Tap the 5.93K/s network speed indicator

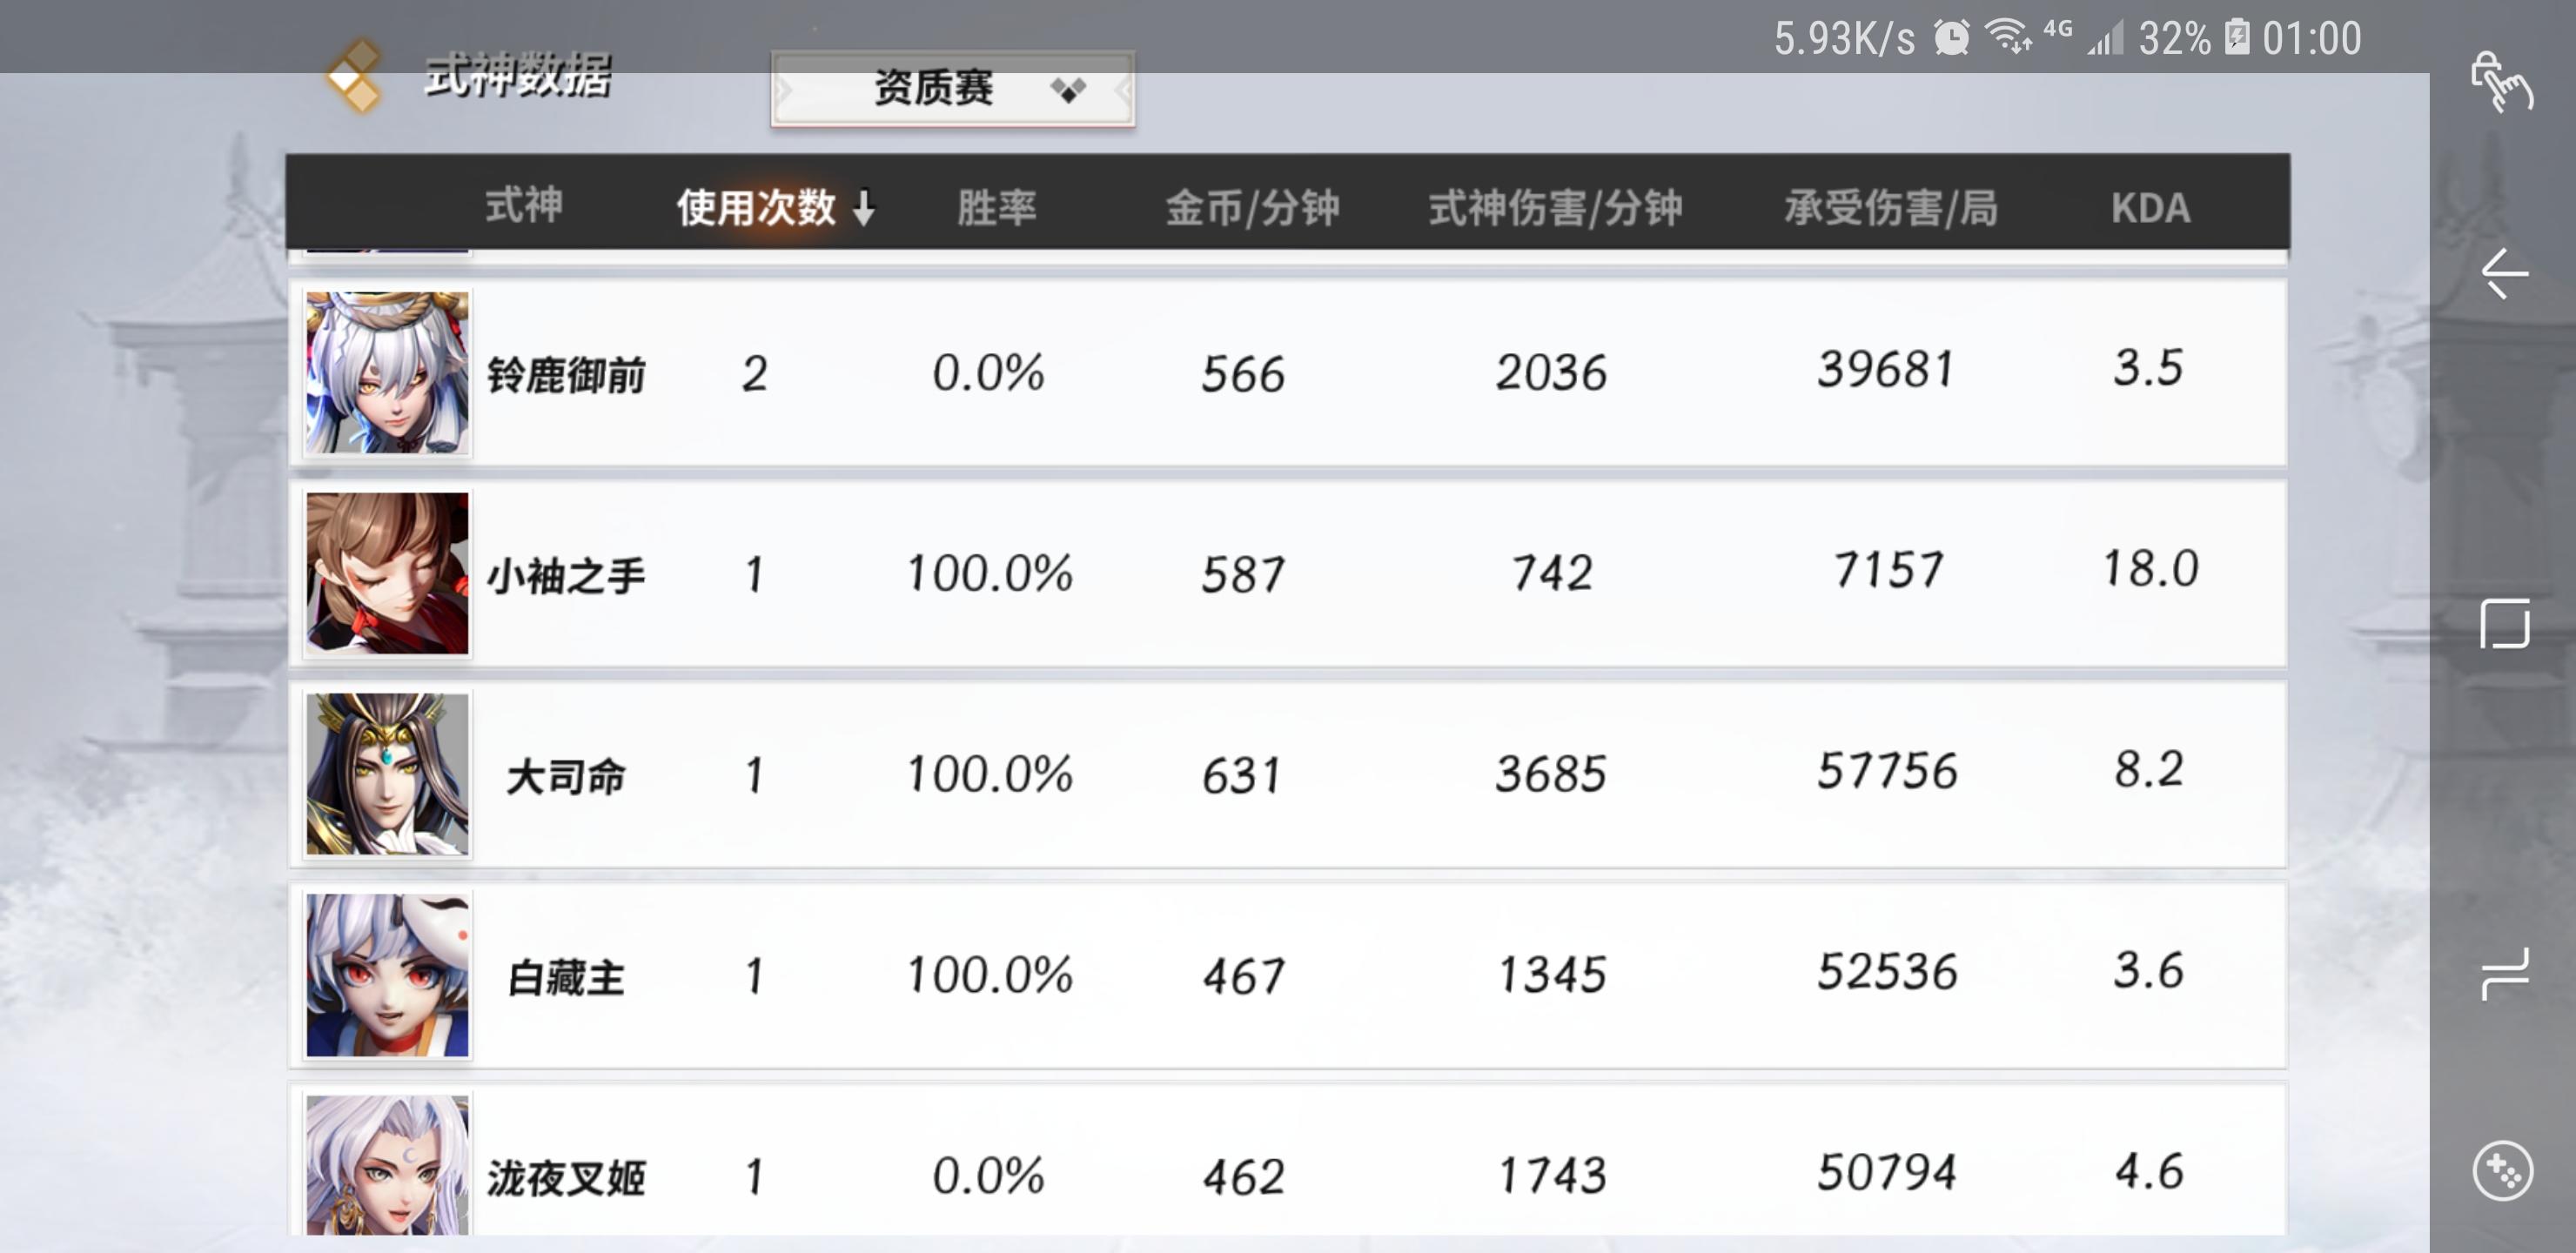[1845, 39]
